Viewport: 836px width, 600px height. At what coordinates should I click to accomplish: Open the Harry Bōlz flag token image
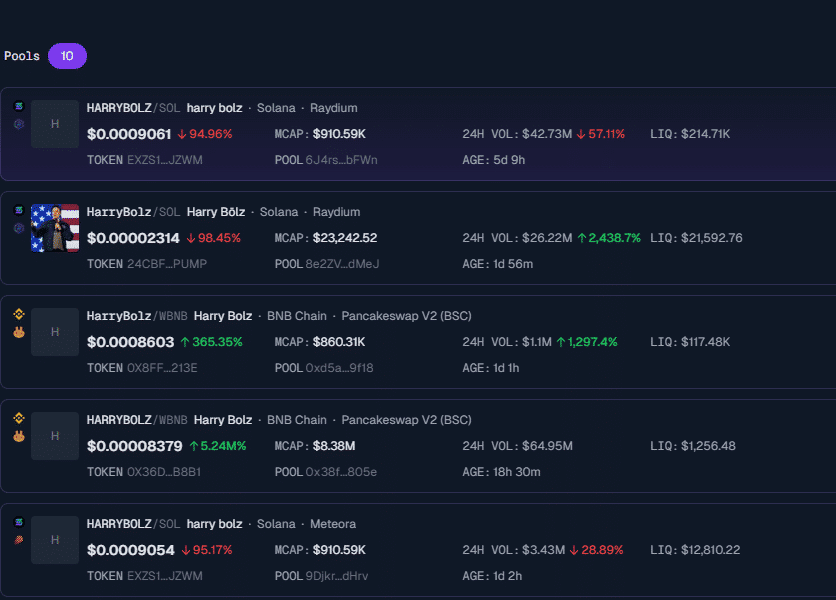coord(55,228)
